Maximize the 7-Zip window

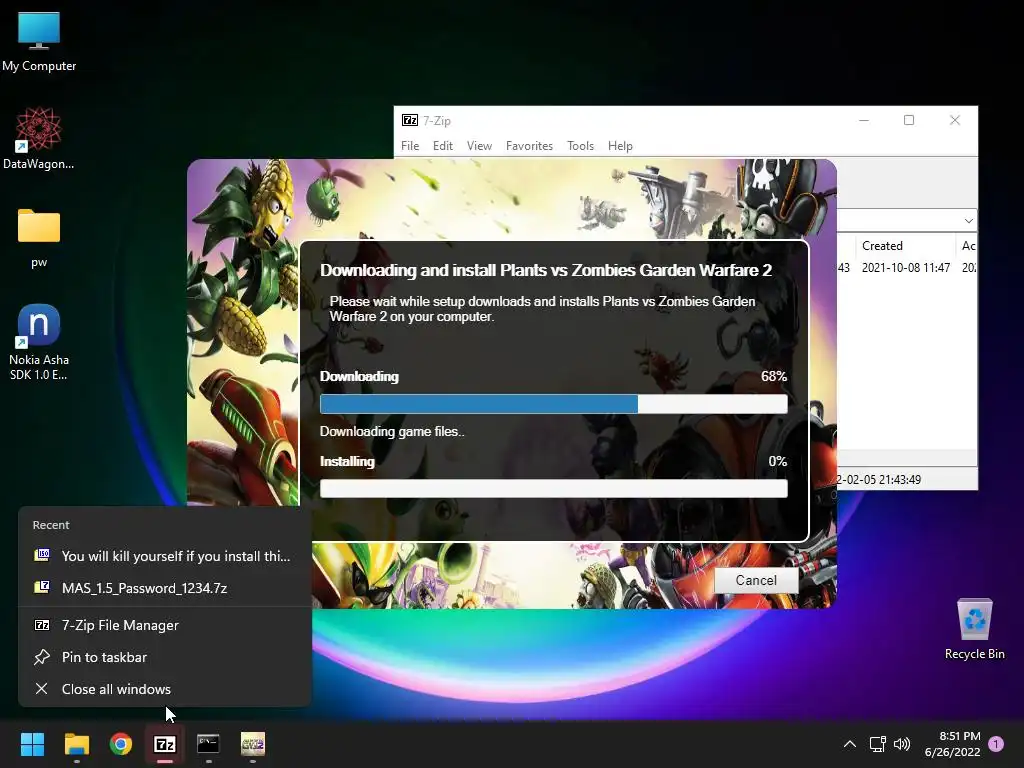point(909,120)
